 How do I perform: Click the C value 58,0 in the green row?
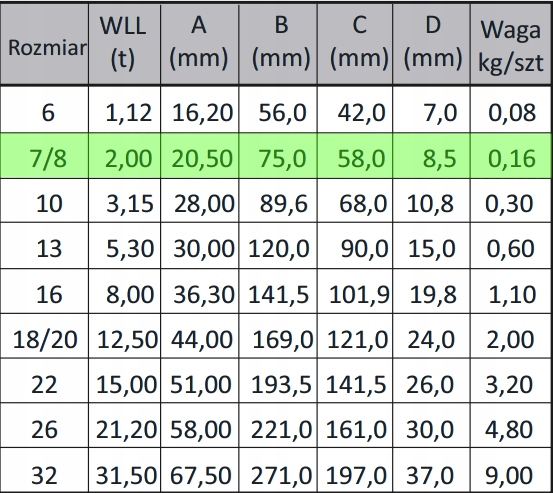tap(355, 156)
